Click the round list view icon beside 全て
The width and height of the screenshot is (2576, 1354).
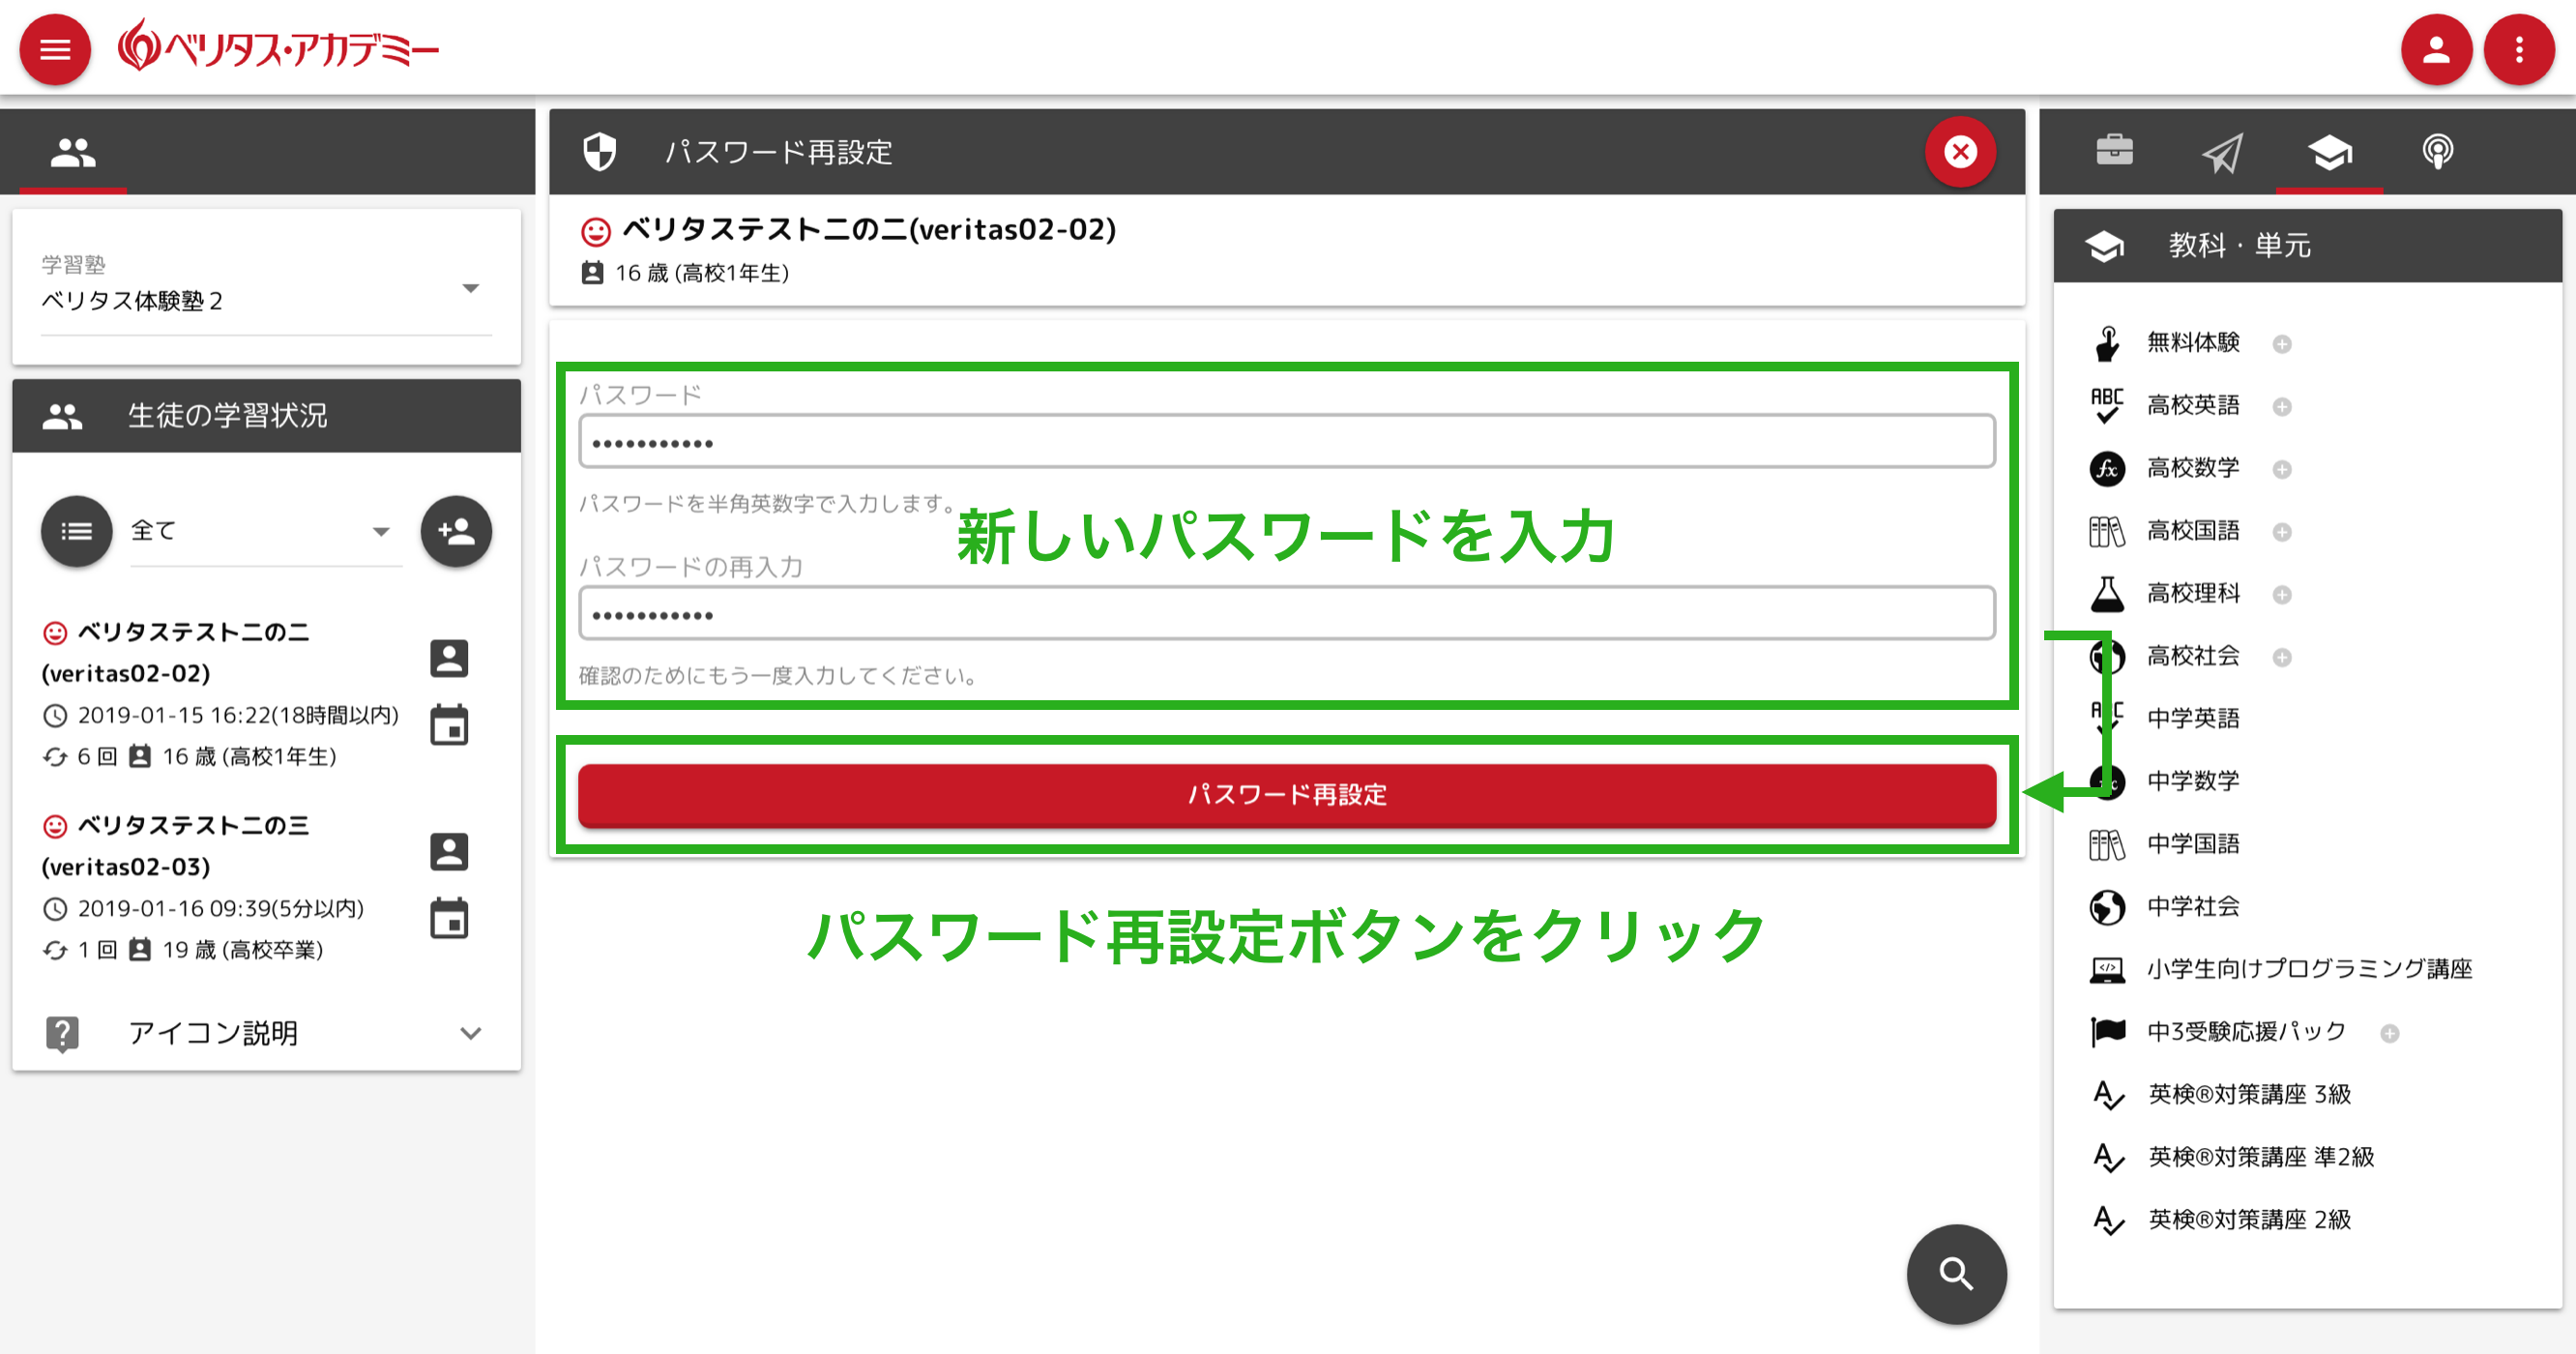click(76, 531)
